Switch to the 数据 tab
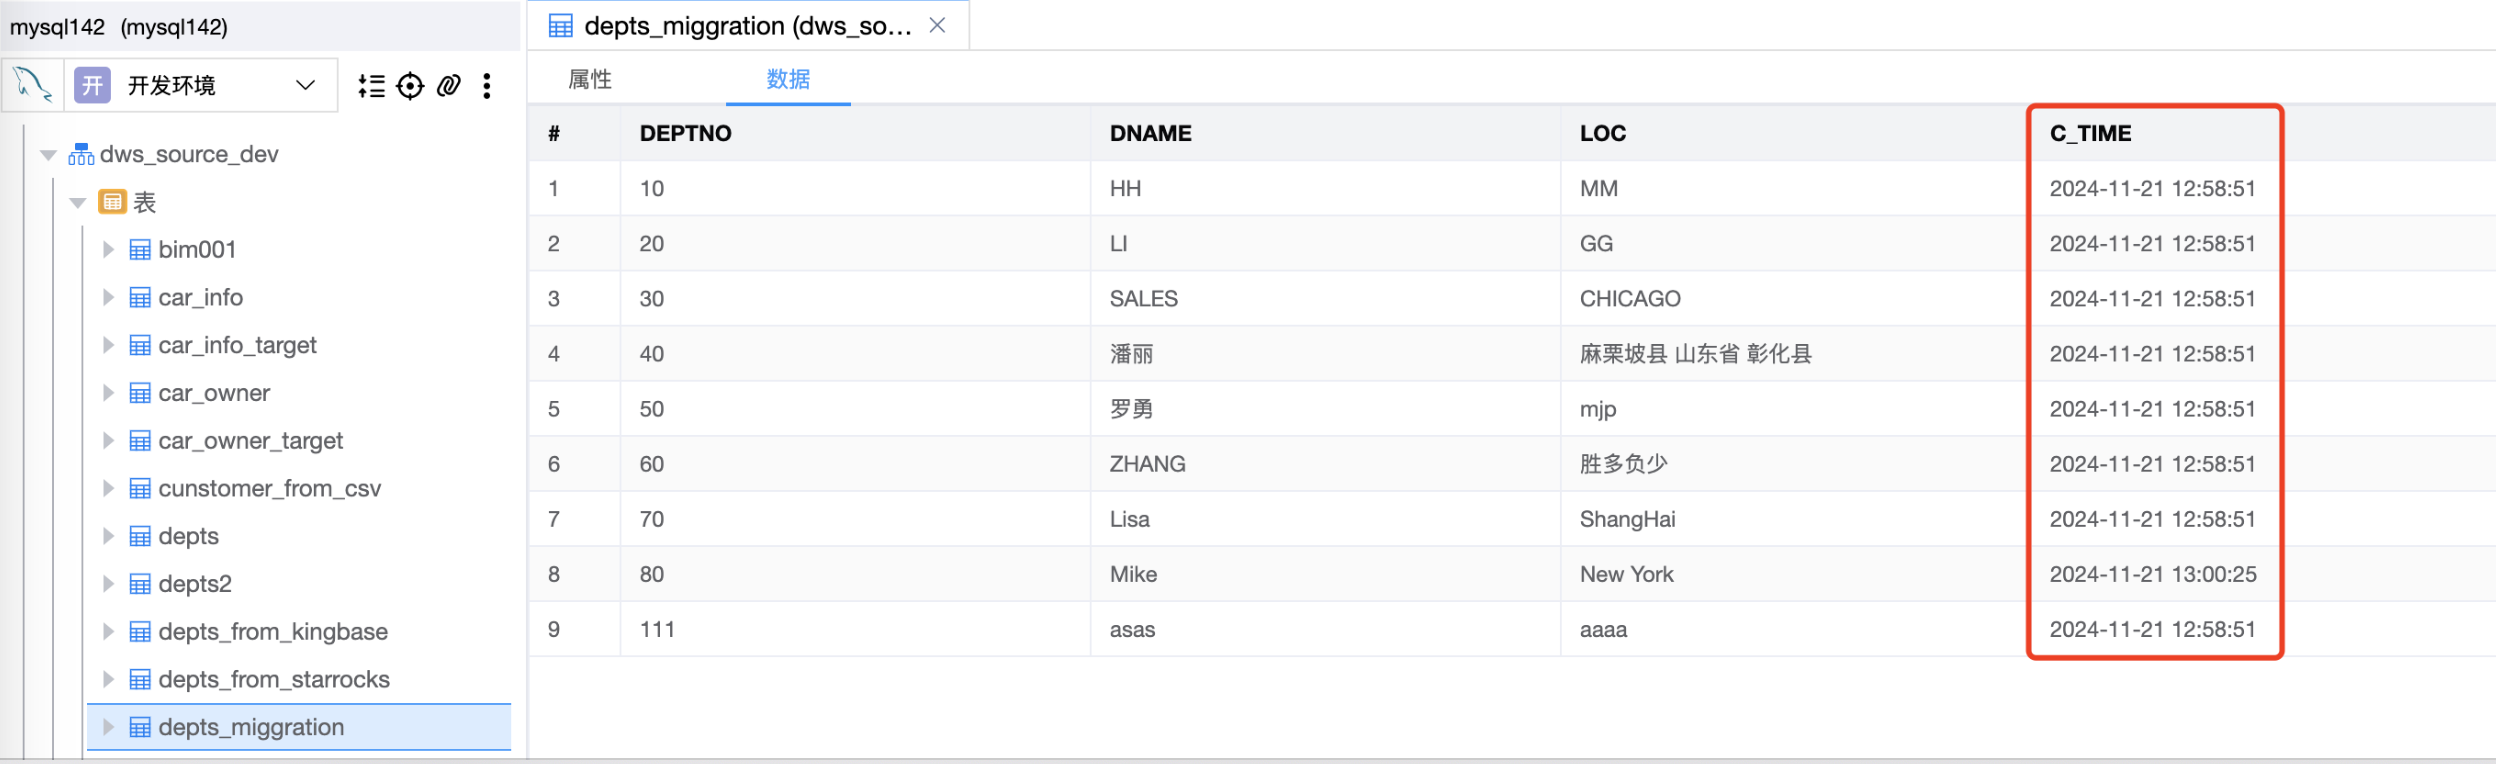 [788, 79]
